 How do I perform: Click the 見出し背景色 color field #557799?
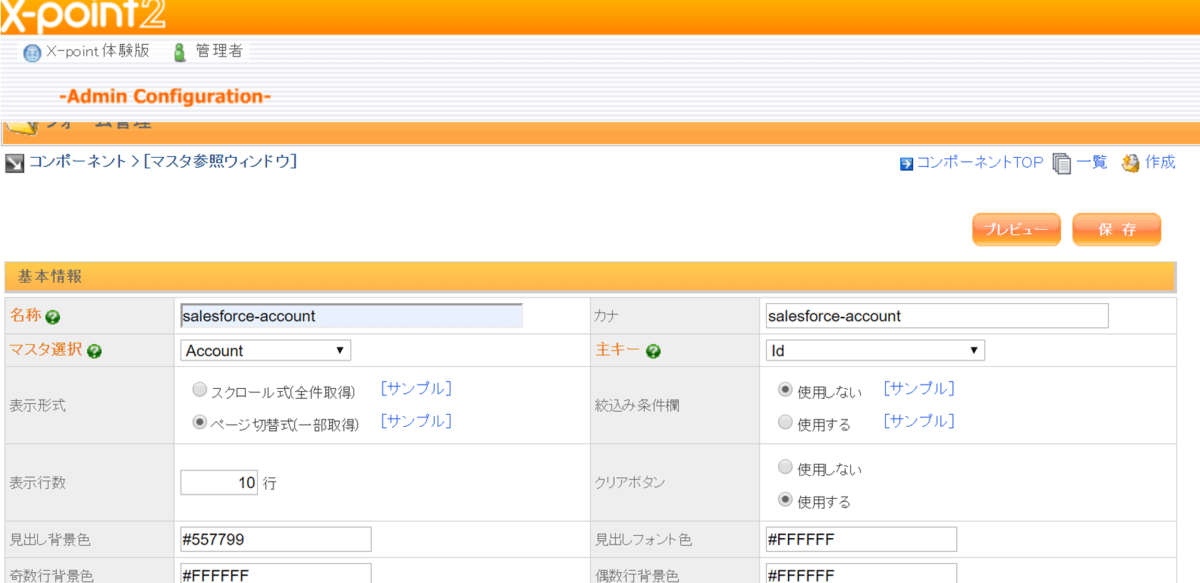click(276, 540)
